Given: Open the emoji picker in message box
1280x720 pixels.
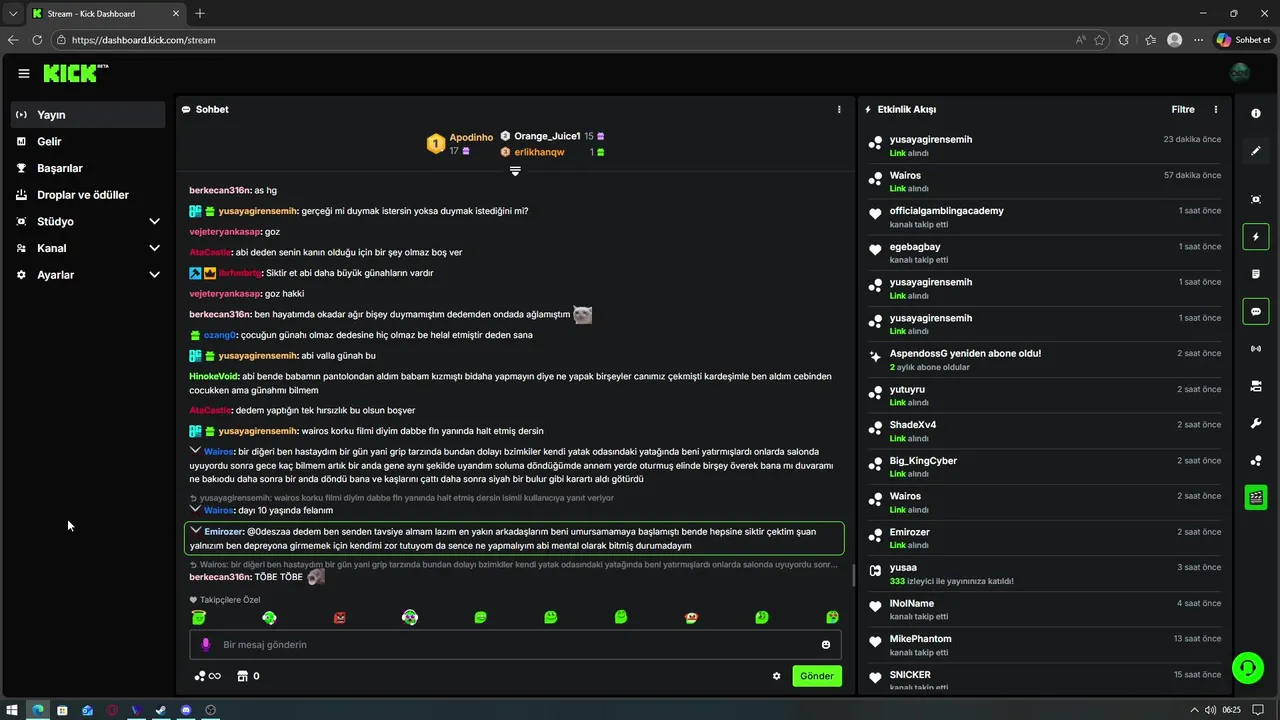Looking at the screenshot, I should [x=826, y=645].
